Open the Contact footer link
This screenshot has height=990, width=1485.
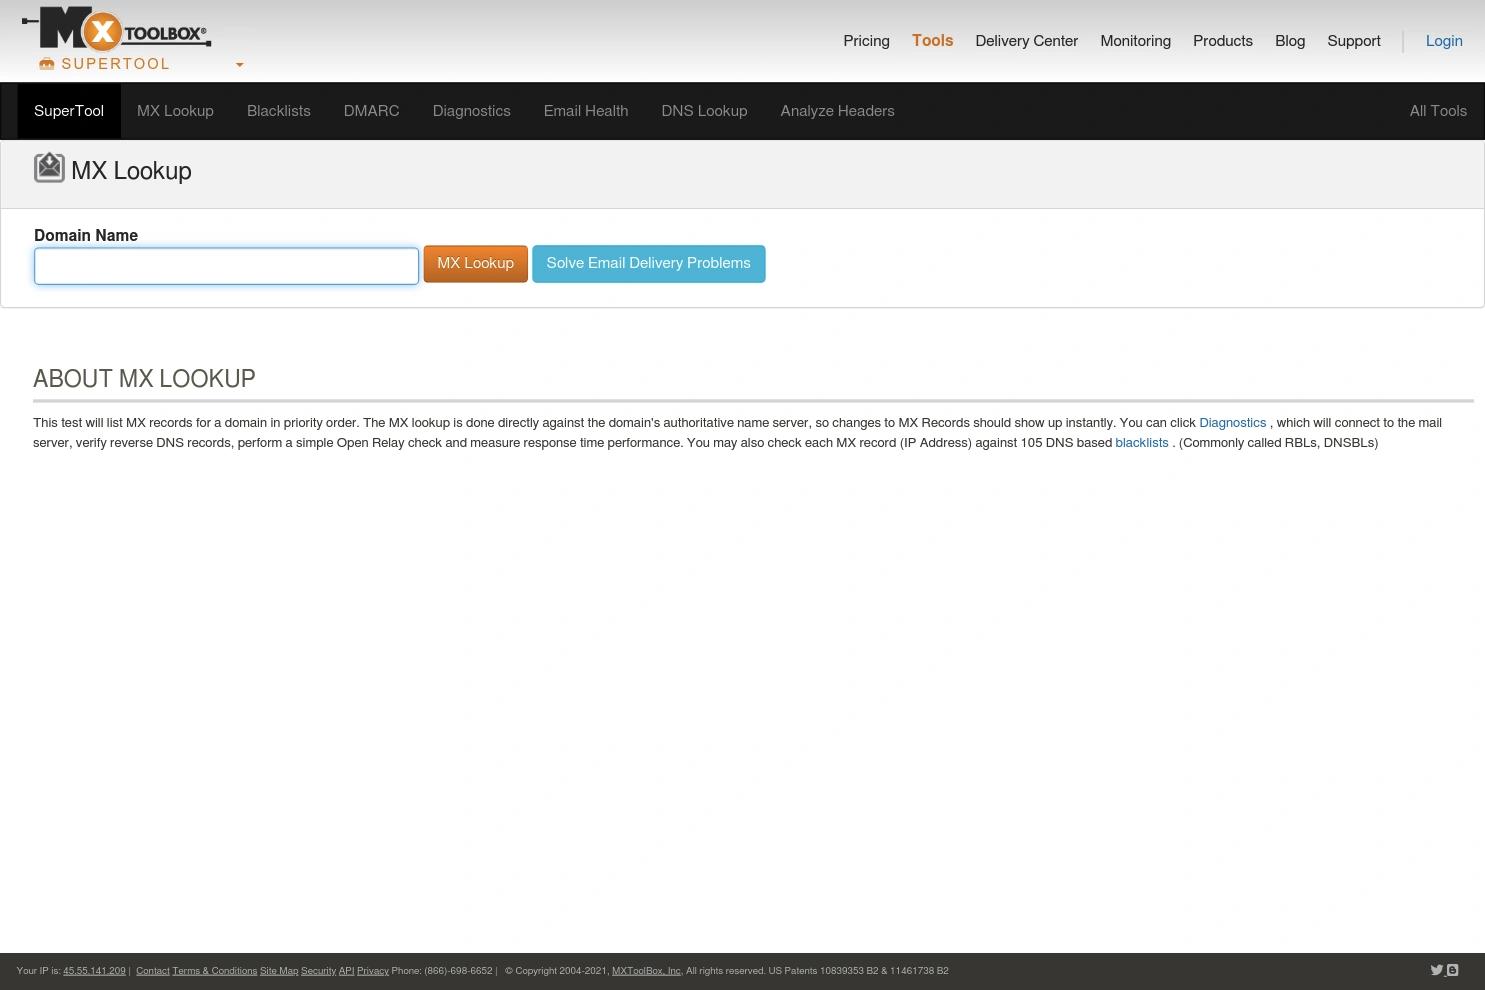tap(153, 971)
